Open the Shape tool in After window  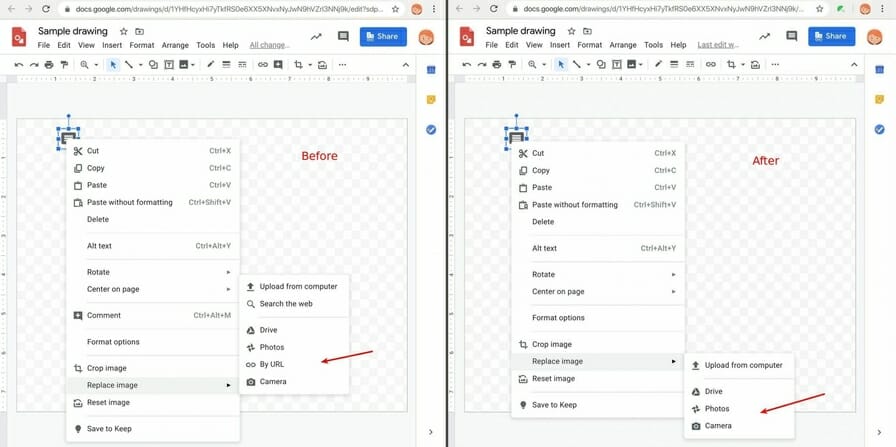click(x=601, y=65)
